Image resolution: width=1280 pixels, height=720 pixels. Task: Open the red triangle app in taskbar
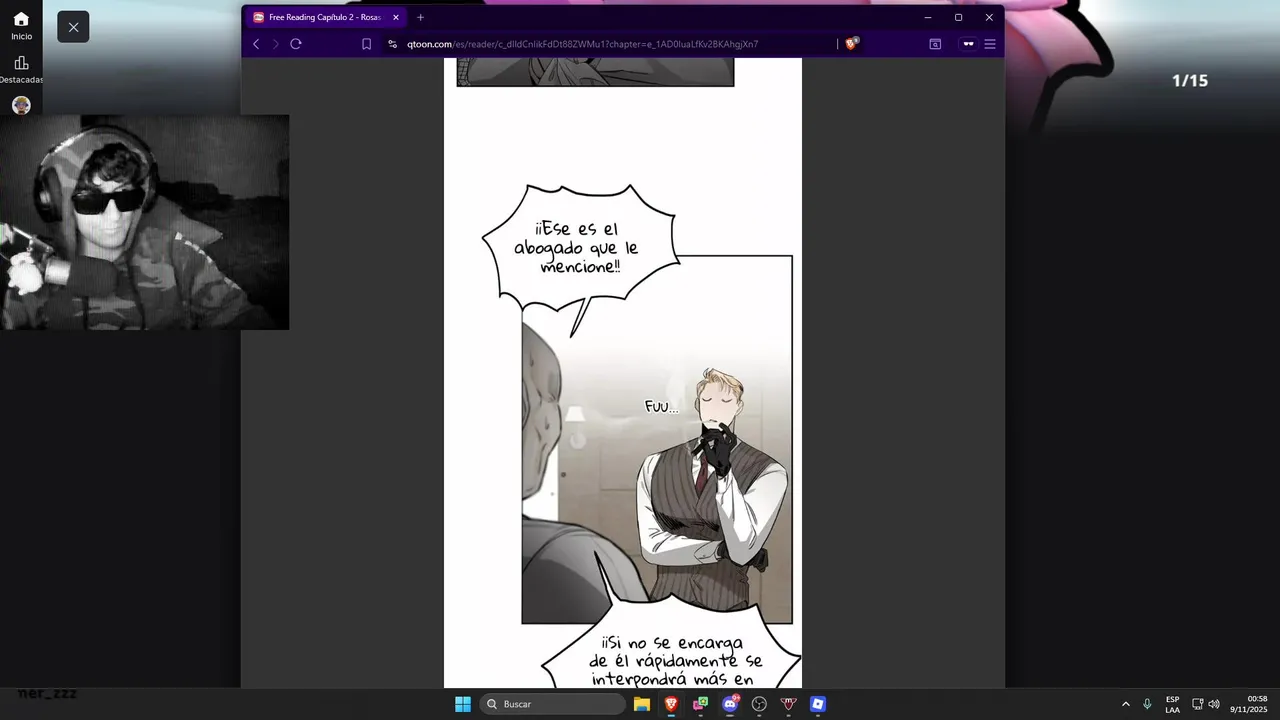pos(789,704)
